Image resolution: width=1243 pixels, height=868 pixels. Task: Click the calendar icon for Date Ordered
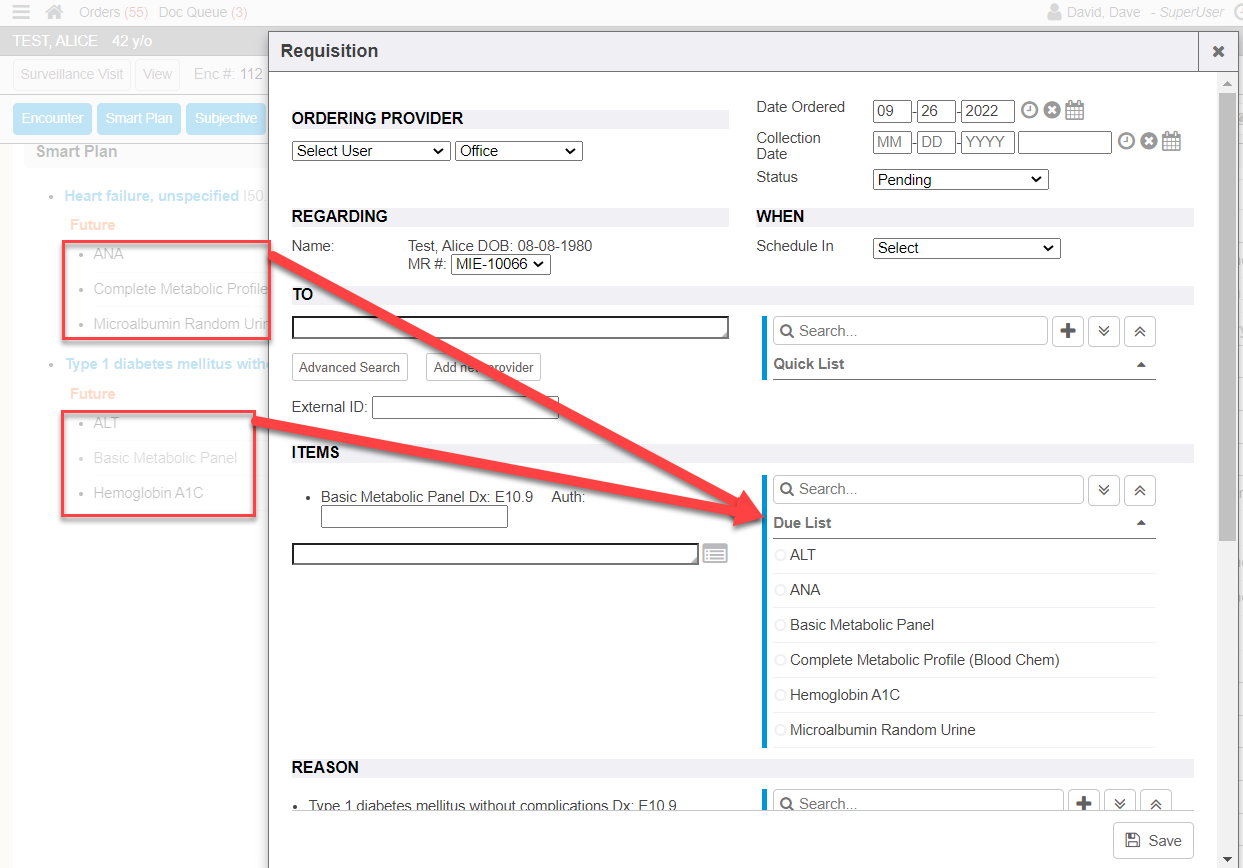coord(1075,111)
